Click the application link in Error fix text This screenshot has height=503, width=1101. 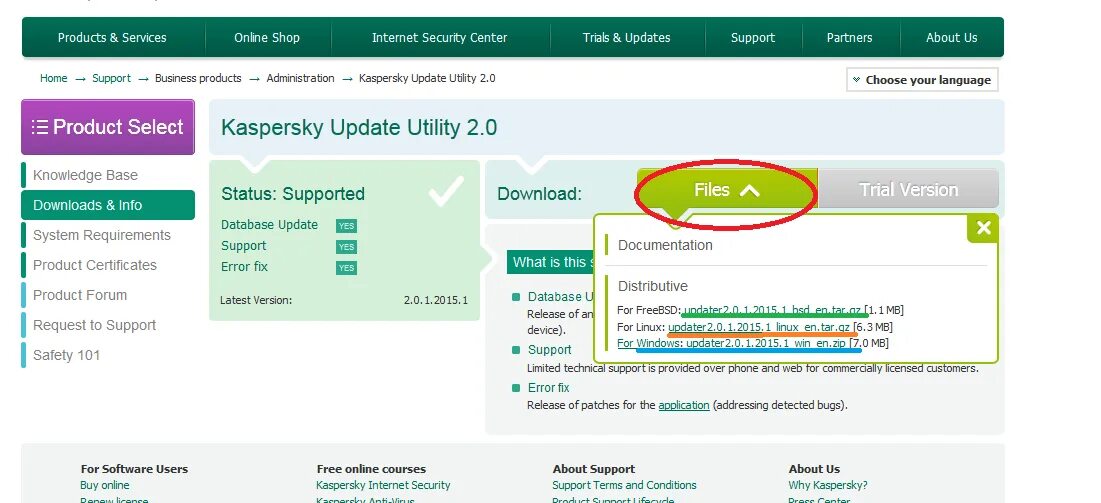(x=683, y=405)
